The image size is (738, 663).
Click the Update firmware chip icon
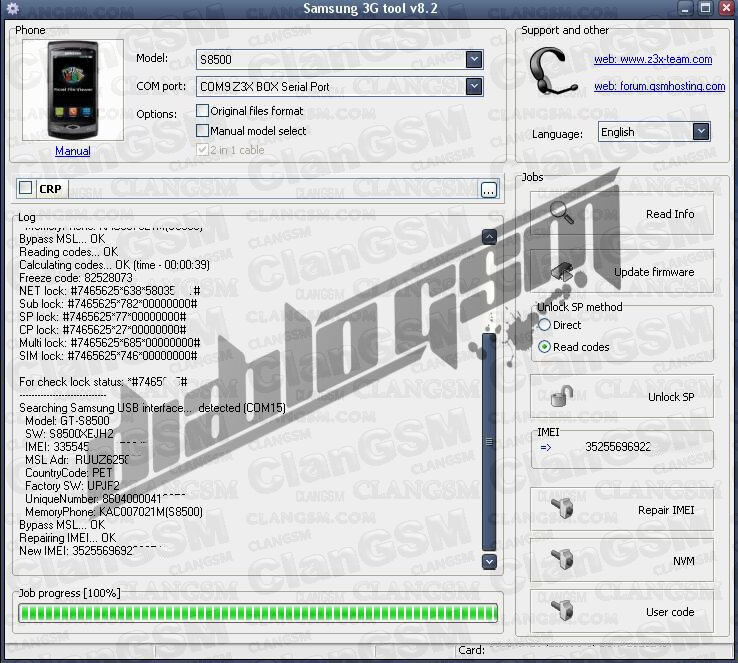click(563, 272)
